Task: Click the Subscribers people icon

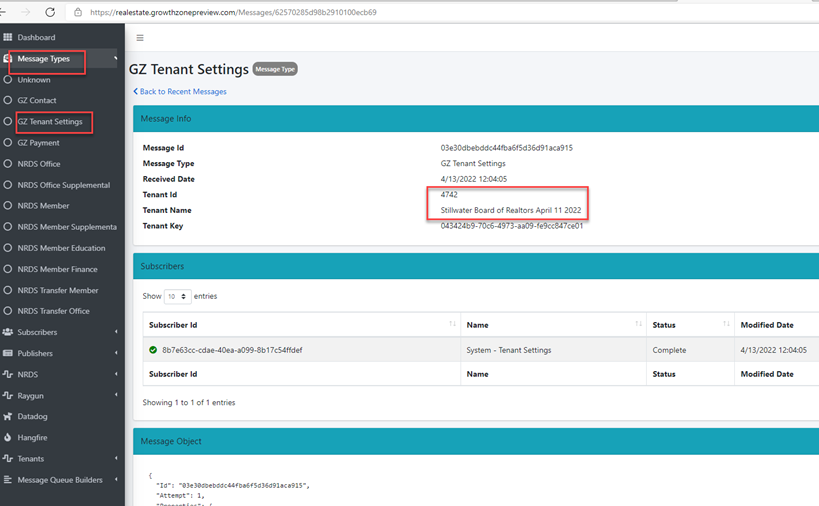Action: click(8, 332)
